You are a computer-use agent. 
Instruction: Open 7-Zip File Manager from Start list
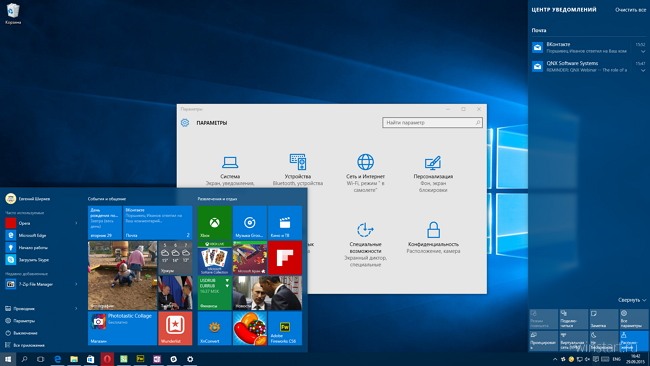point(37,284)
